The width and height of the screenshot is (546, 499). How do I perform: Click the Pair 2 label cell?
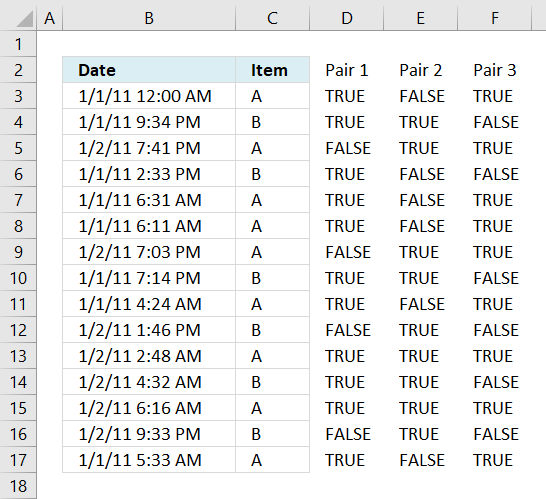tap(421, 70)
